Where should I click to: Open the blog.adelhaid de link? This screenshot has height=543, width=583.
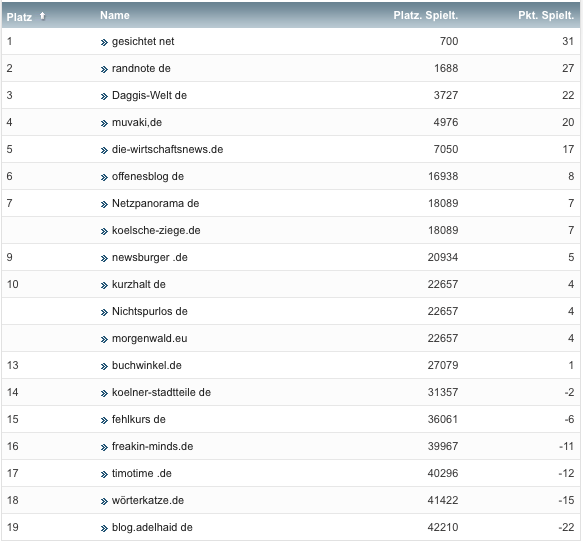pyautogui.click(x=152, y=527)
